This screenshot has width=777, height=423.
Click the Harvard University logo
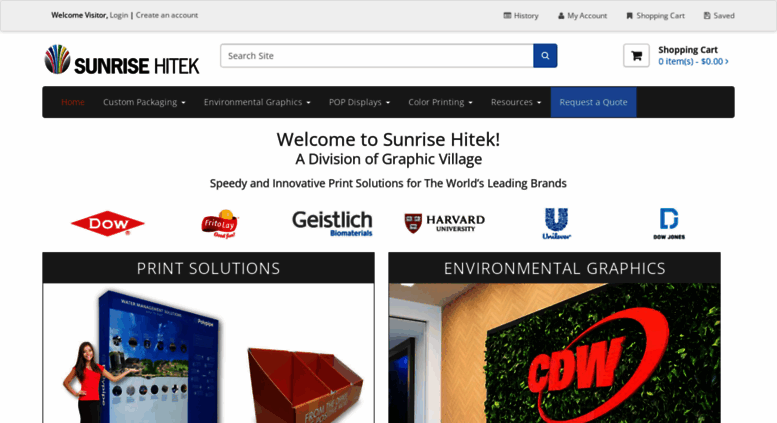point(444,223)
